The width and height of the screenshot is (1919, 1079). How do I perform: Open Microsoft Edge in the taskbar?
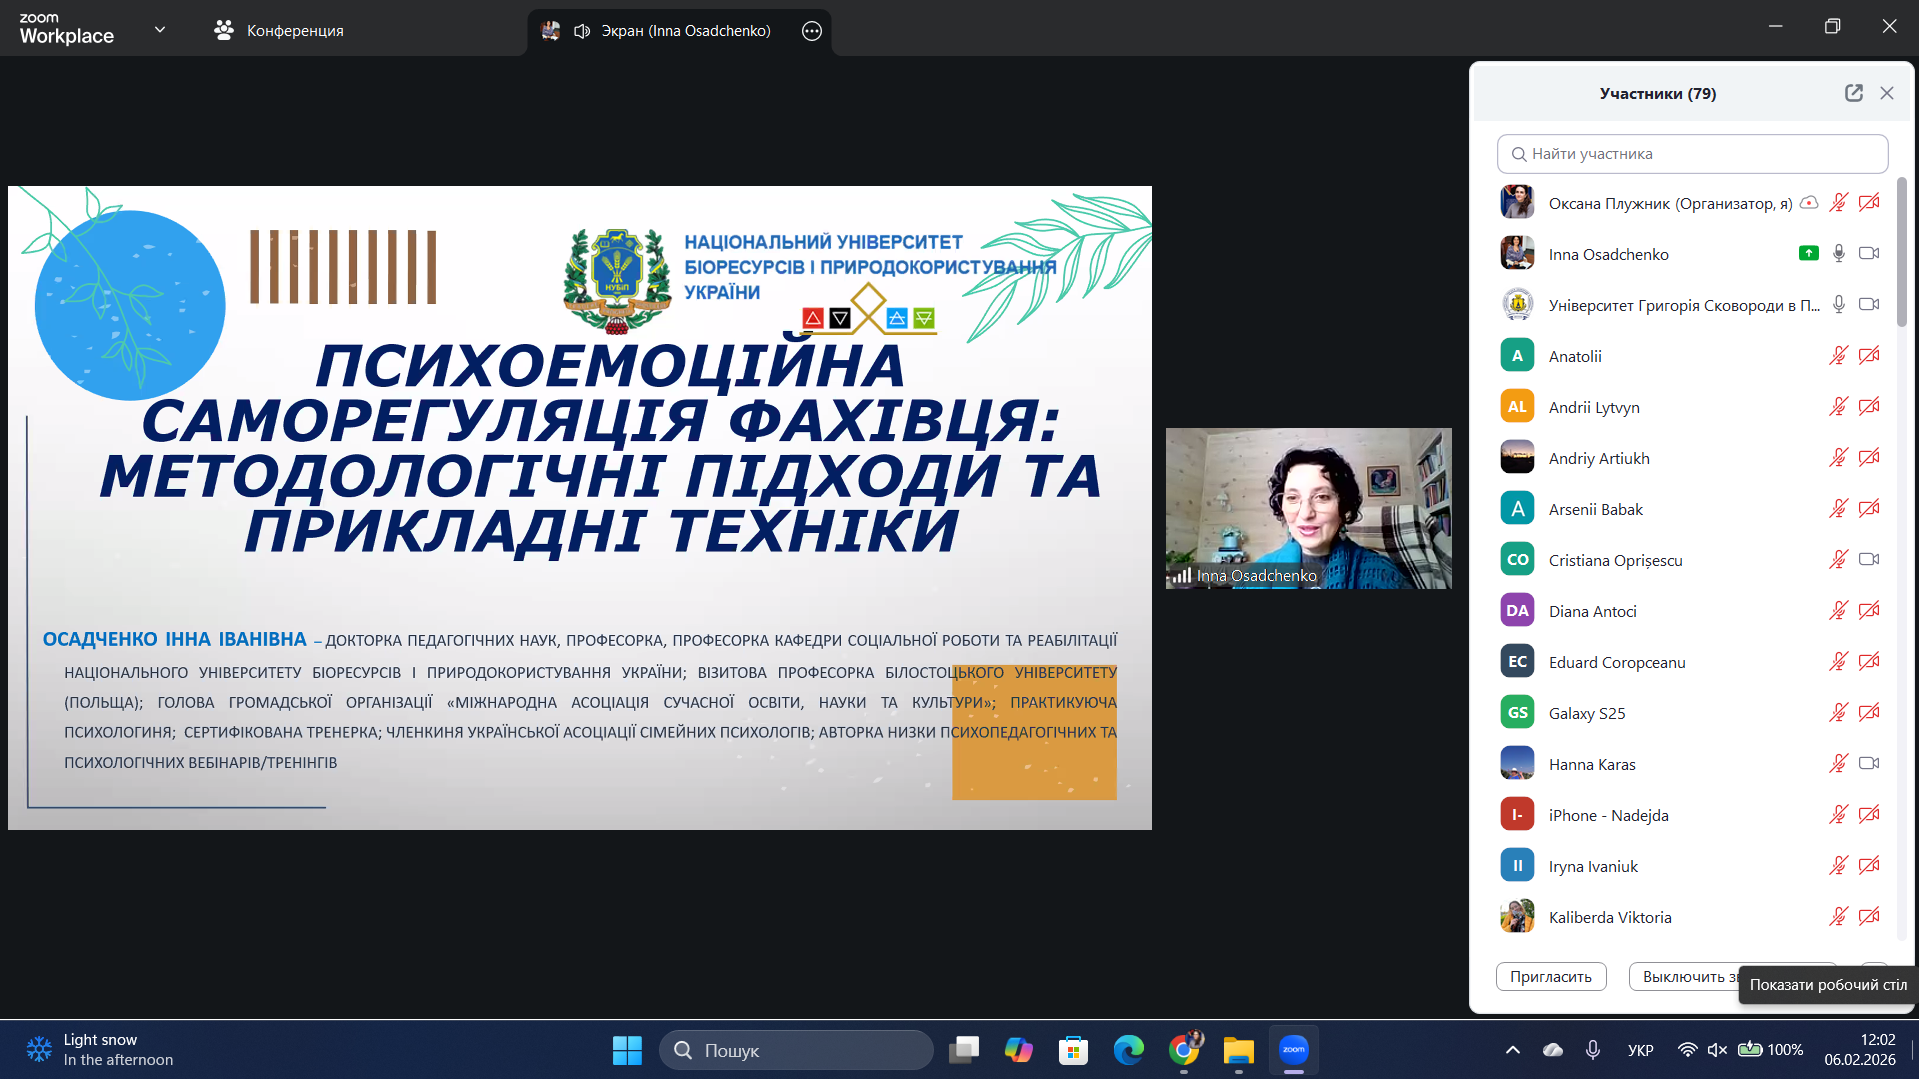point(1128,1050)
